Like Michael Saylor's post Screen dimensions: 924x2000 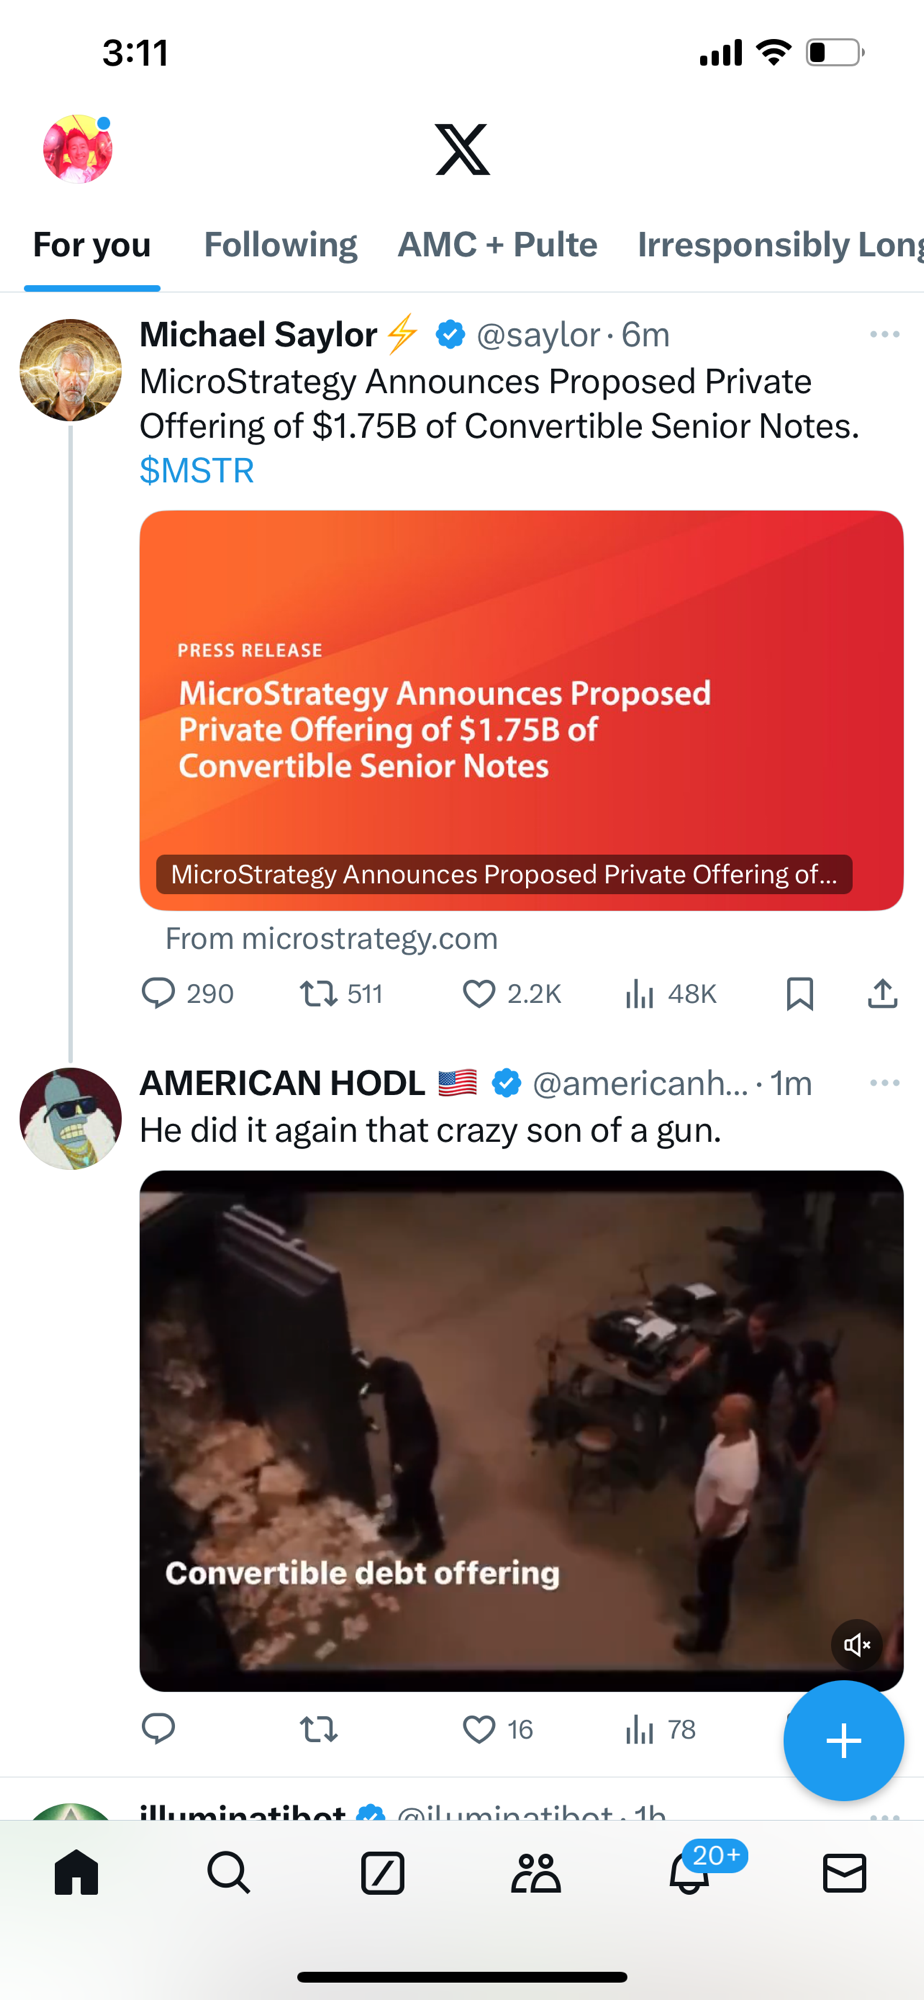[x=479, y=994]
